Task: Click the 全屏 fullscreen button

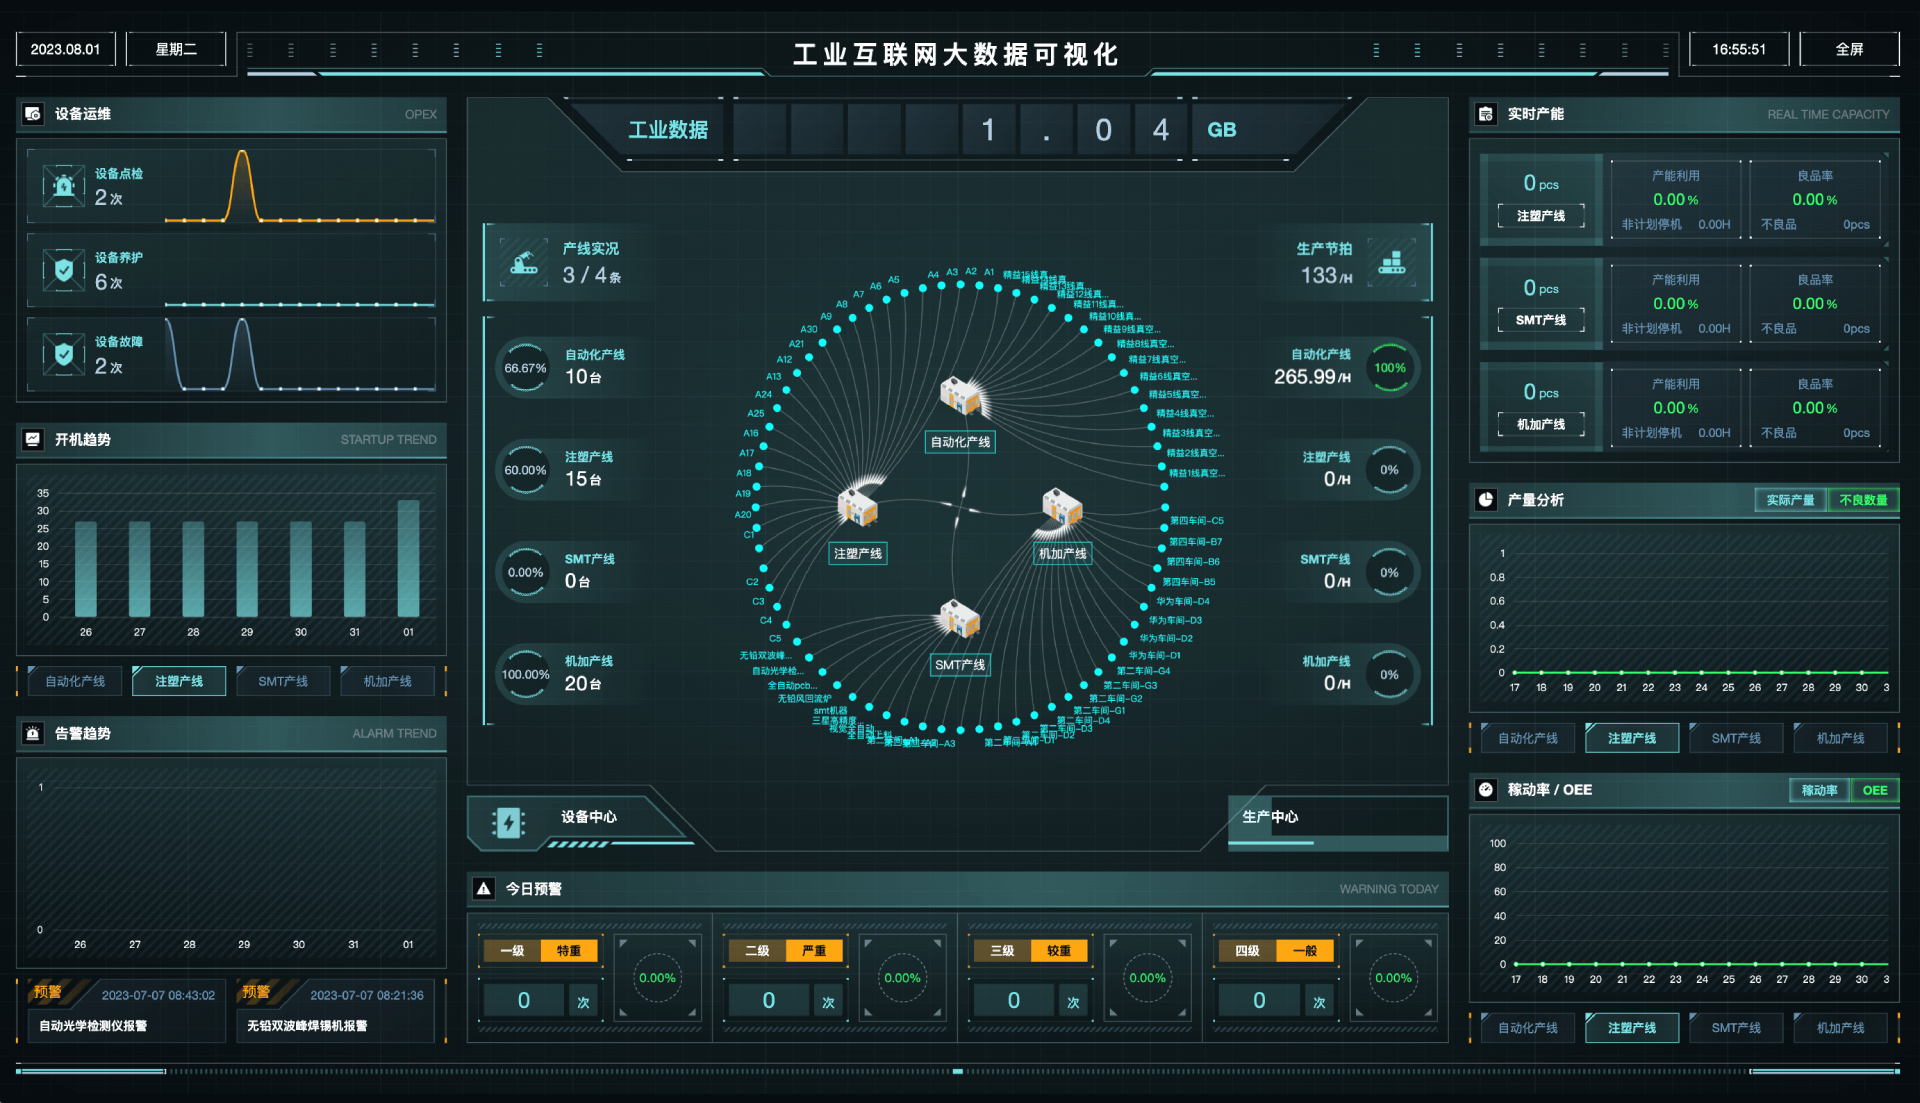Action: [1848, 49]
